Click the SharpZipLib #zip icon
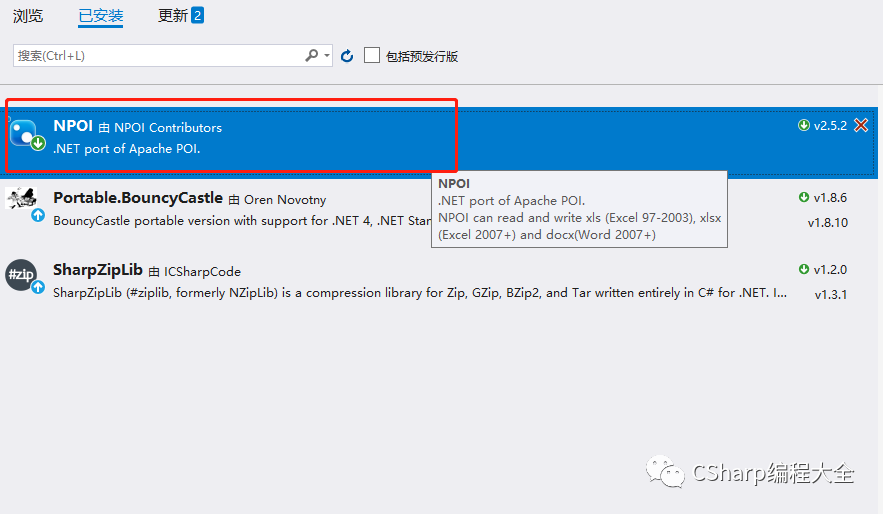Image resolution: width=883 pixels, height=514 pixels. (x=24, y=276)
